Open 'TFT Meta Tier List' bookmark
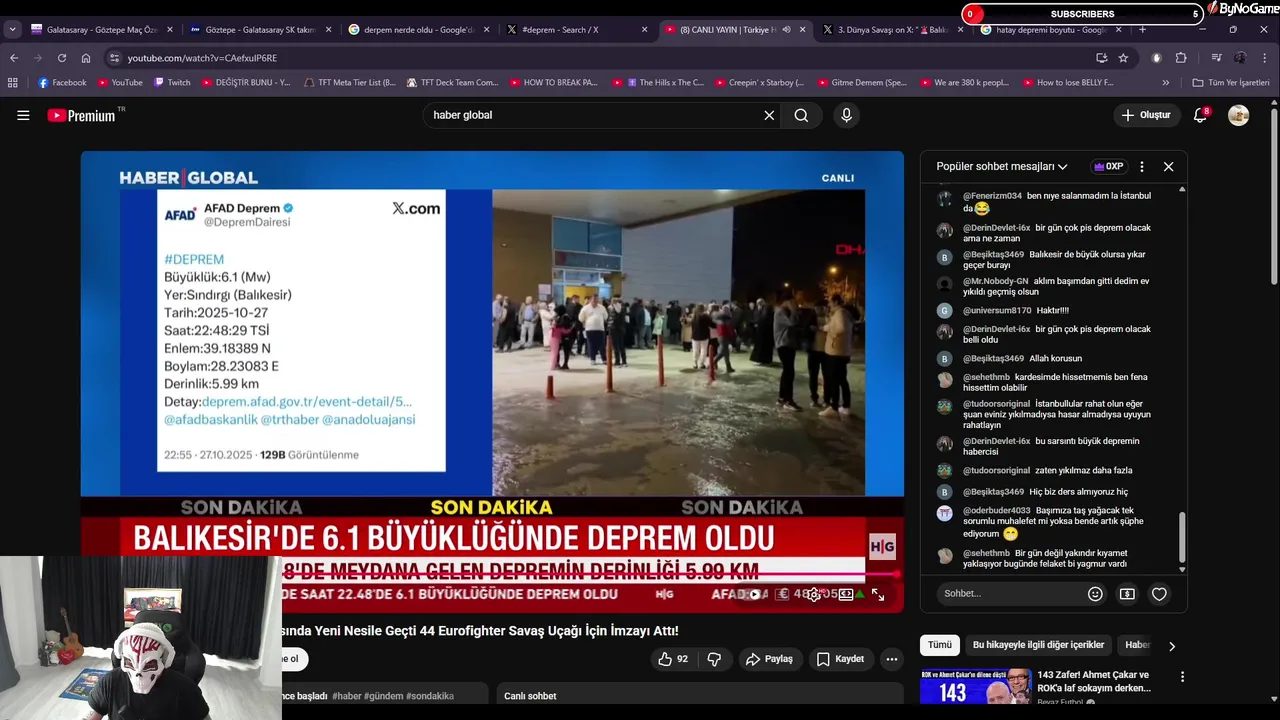This screenshot has width=1280, height=720. pyautogui.click(x=349, y=83)
